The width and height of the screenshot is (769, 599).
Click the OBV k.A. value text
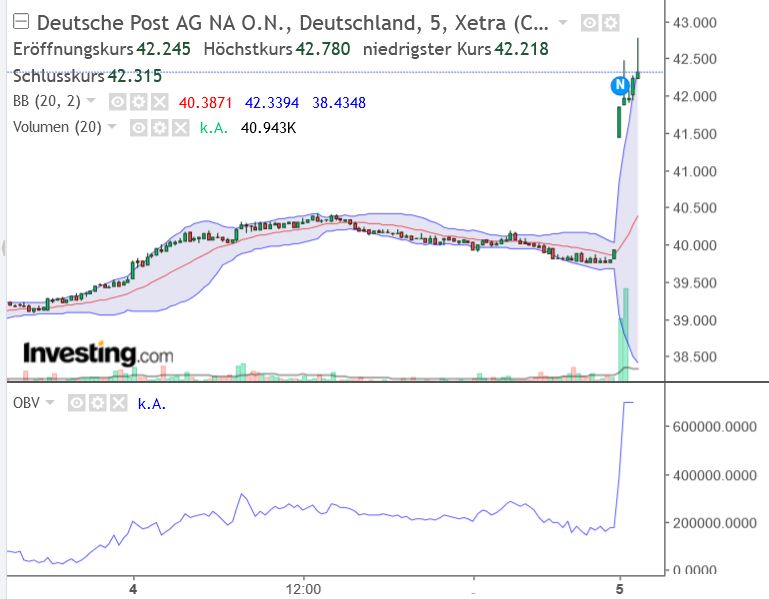pyautogui.click(x=152, y=404)
